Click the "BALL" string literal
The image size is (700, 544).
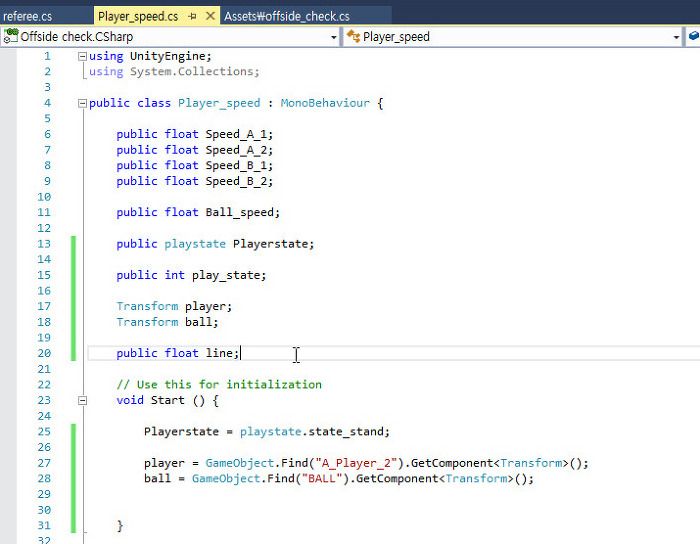point(322,479)
